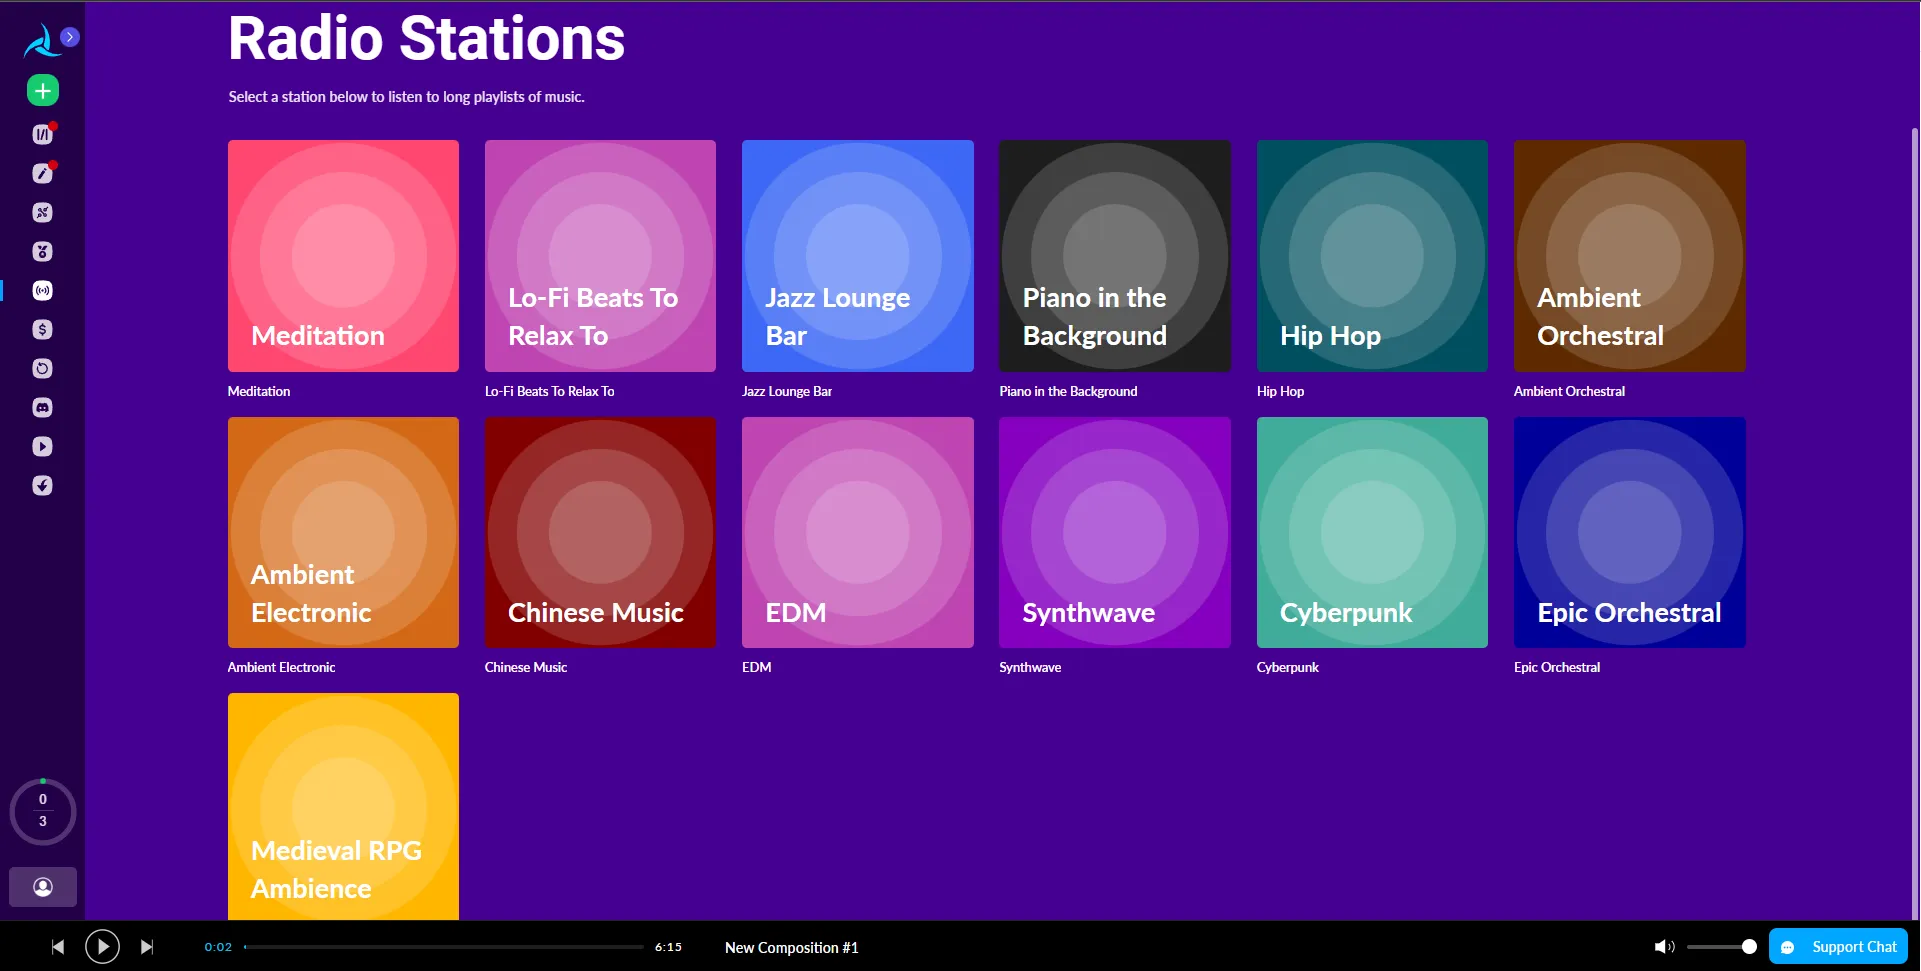Select the Hip Hop station tile
The image size is (1921, 971).
point(1372,256)
